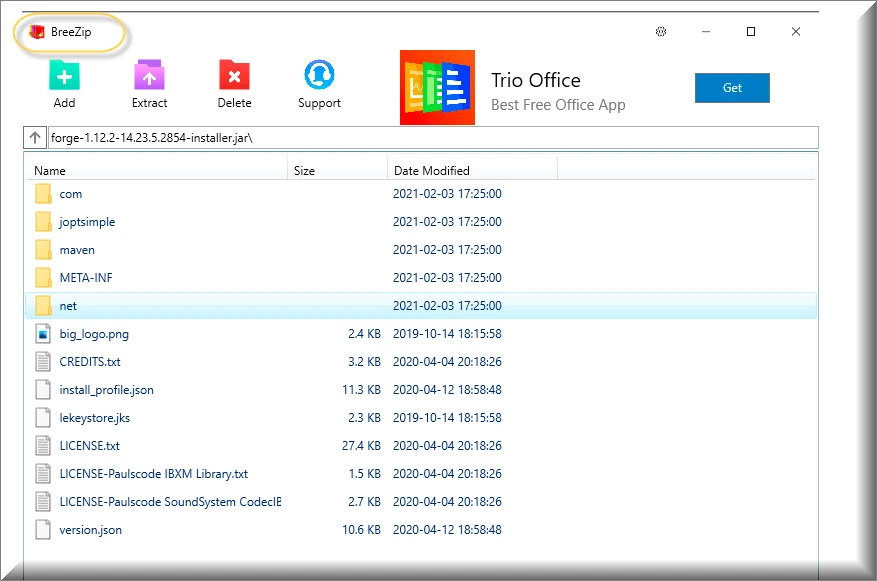Screen dimensions: 877x581
Task: Open the settings gear in title bar
Action: click(x=661, y=31)
